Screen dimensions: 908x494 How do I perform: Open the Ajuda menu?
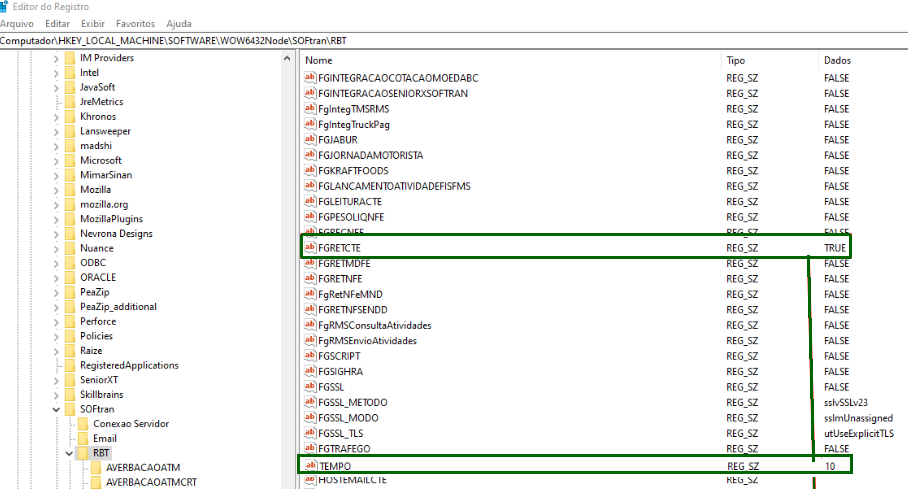[x=179, y=24]
